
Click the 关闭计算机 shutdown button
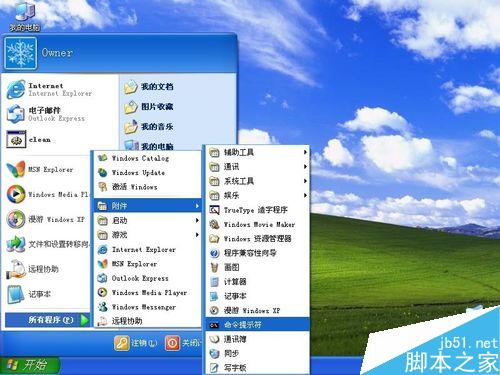183,343
